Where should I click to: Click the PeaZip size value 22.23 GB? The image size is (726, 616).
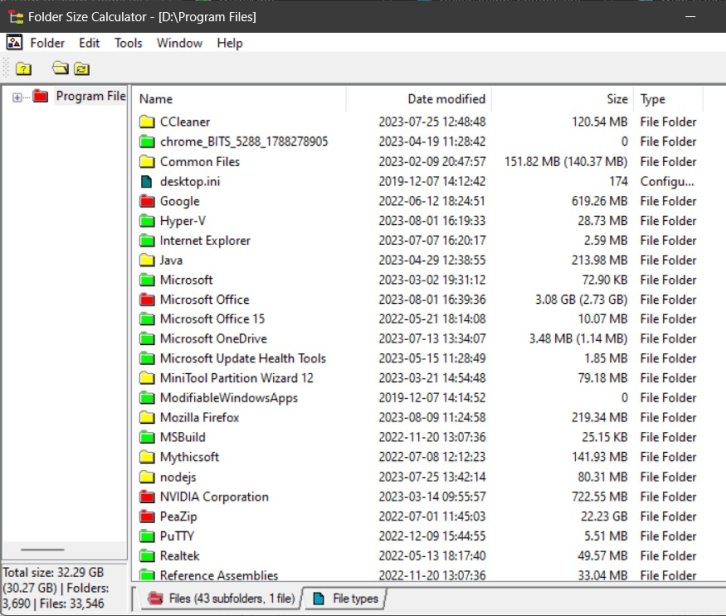[604, 516]
